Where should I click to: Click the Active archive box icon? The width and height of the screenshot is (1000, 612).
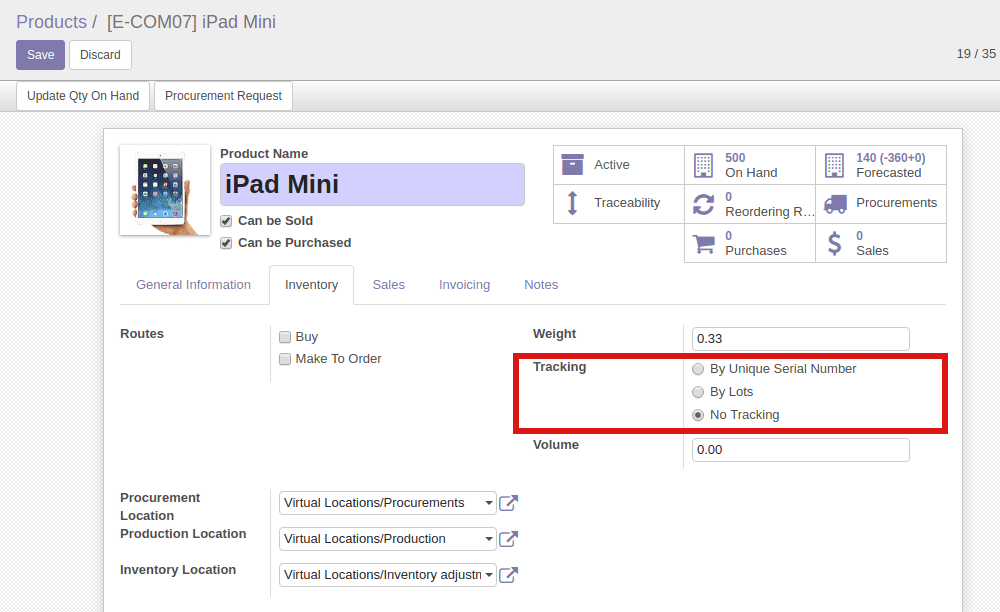pos(572,164)
